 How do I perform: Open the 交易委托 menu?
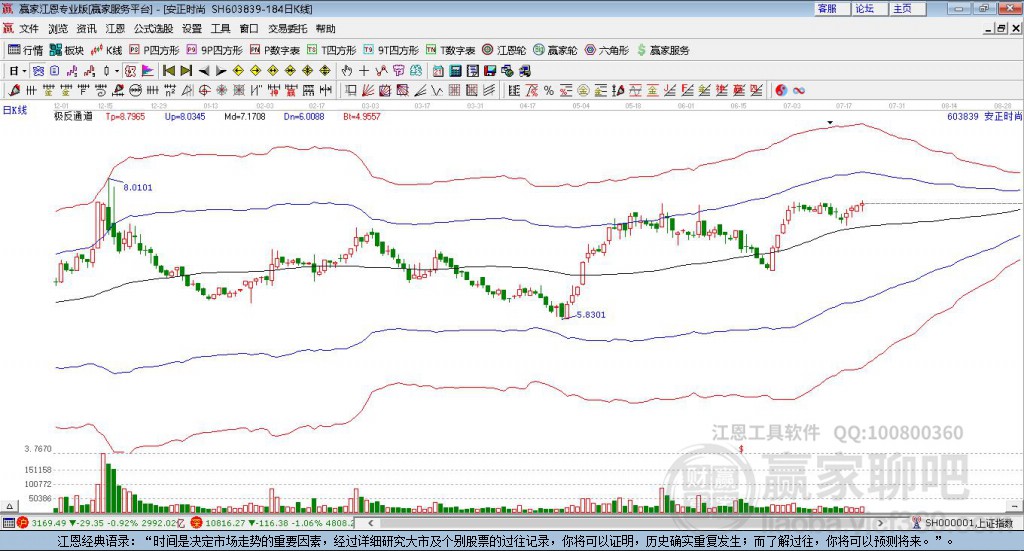287,29
